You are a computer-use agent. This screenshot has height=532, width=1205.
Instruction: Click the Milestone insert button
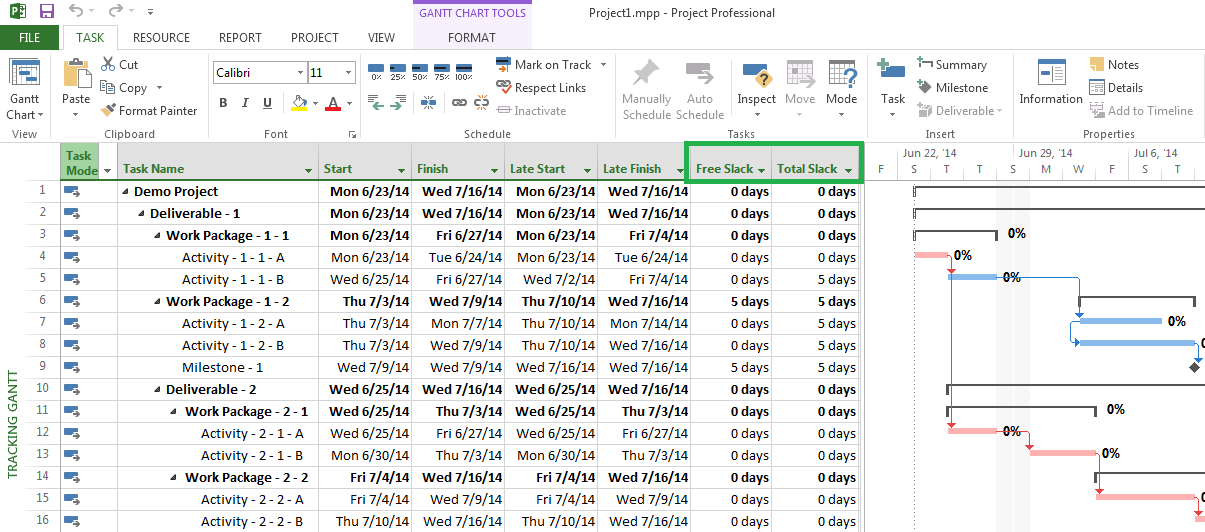pyautogui.click(x=952, y=88)
